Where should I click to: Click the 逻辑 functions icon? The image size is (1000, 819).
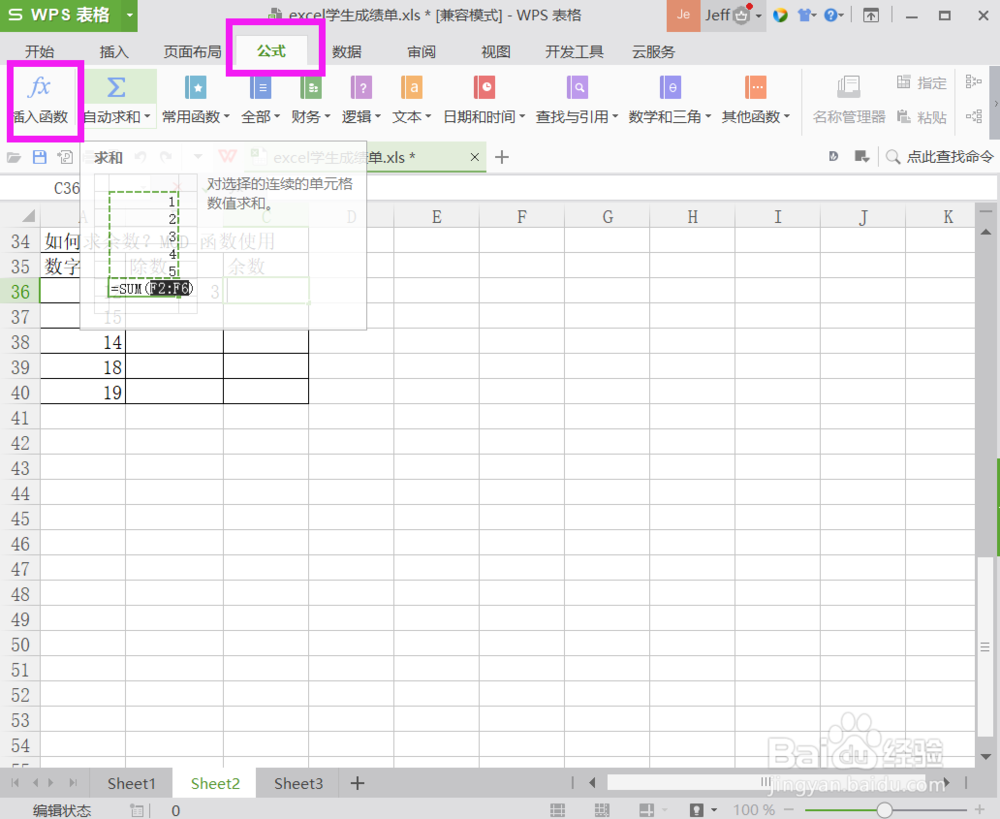361,87
